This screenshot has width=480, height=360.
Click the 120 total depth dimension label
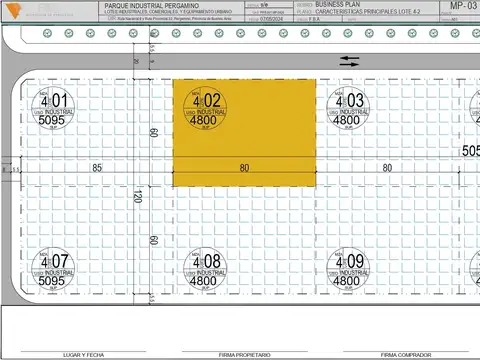pos(138,196)
